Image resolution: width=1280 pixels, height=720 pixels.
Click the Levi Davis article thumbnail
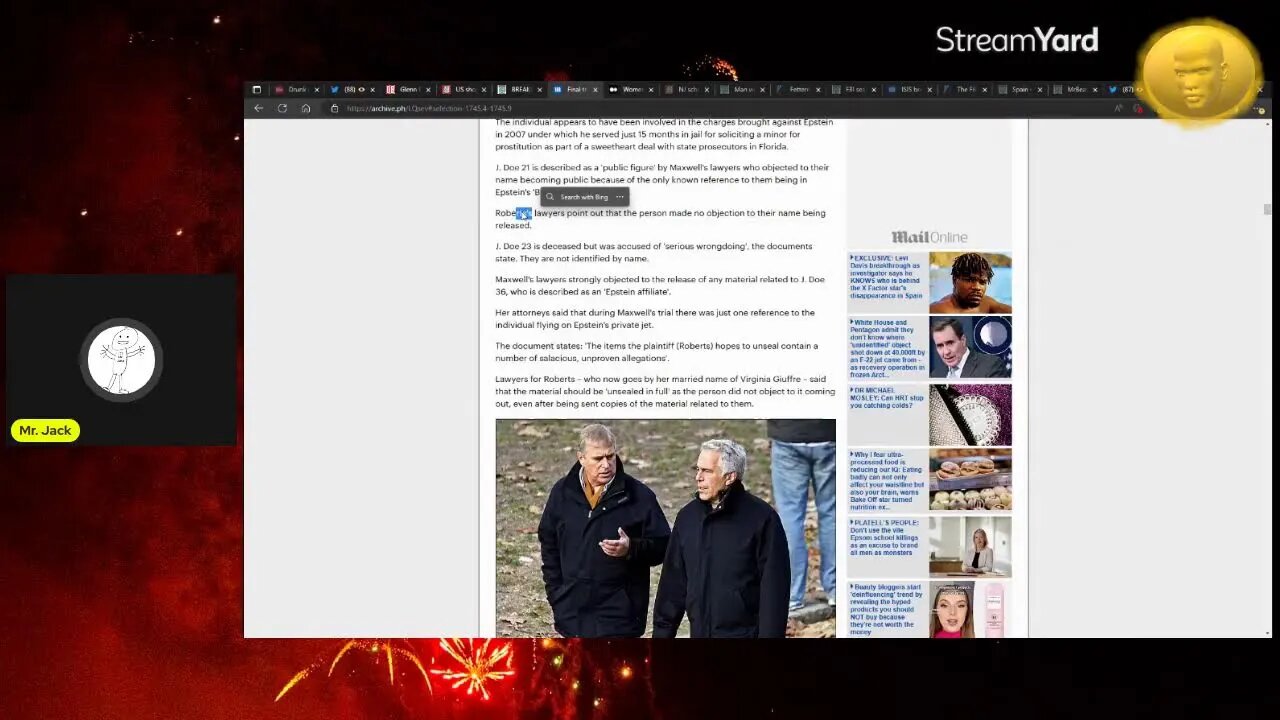[x=970, y=282]
